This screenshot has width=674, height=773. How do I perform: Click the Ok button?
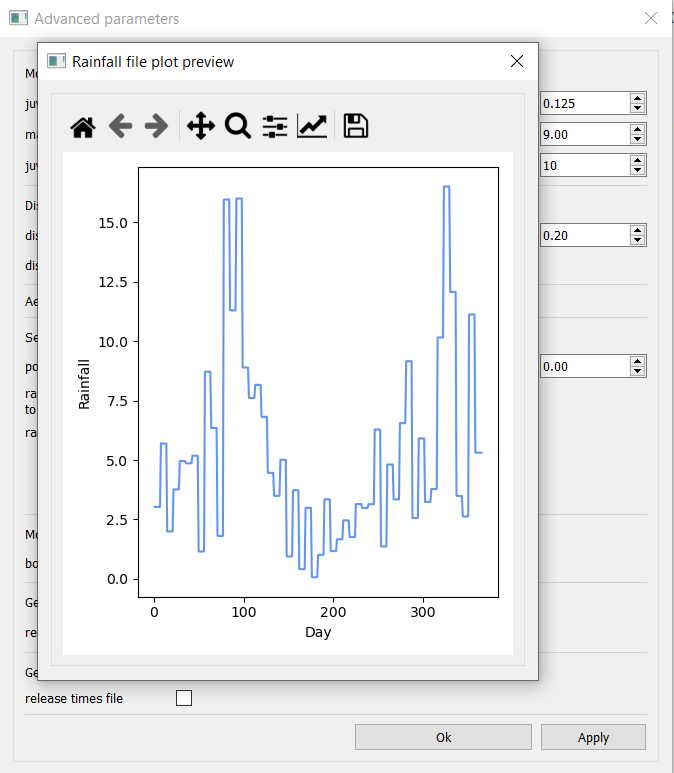pos(443,737)
